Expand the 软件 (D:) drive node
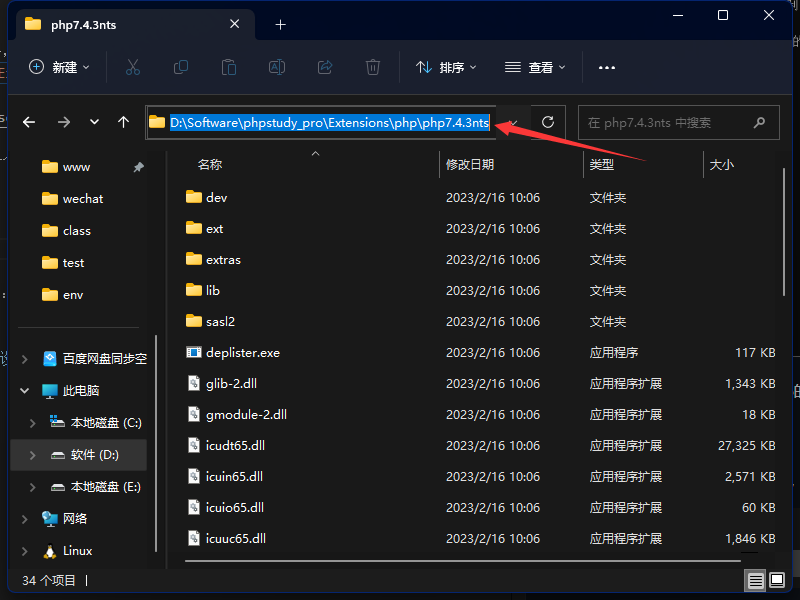This screenshot has width=800, height=600. [33, 455]
